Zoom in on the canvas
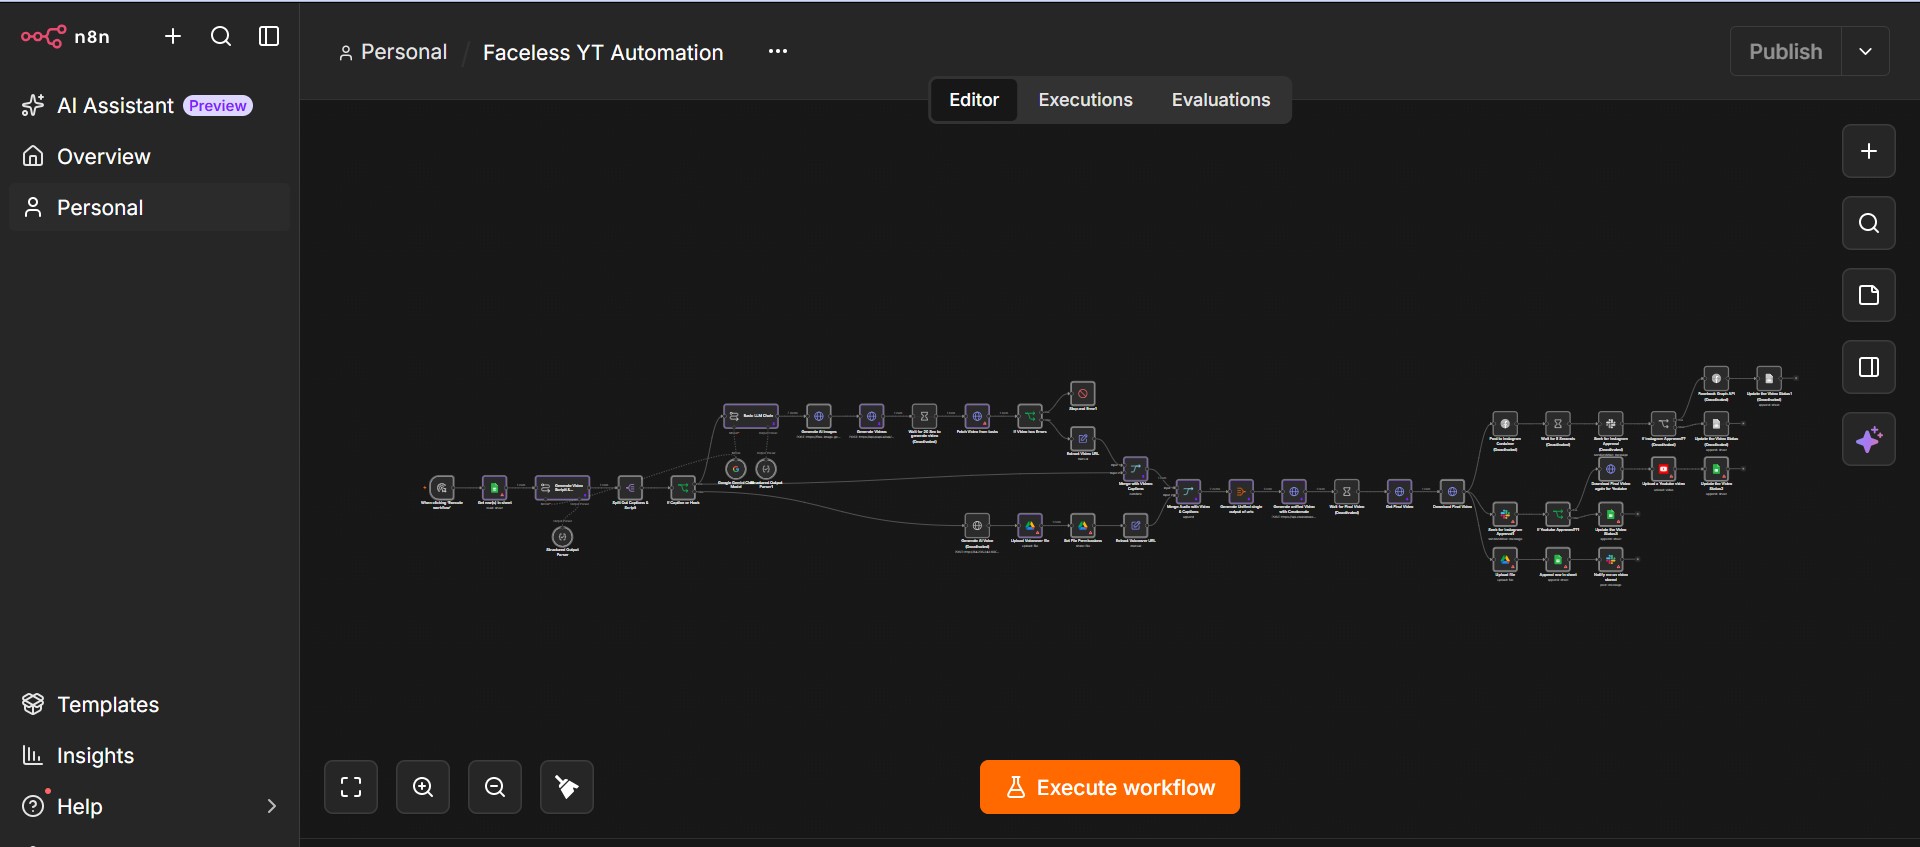 tap(423, 787)
